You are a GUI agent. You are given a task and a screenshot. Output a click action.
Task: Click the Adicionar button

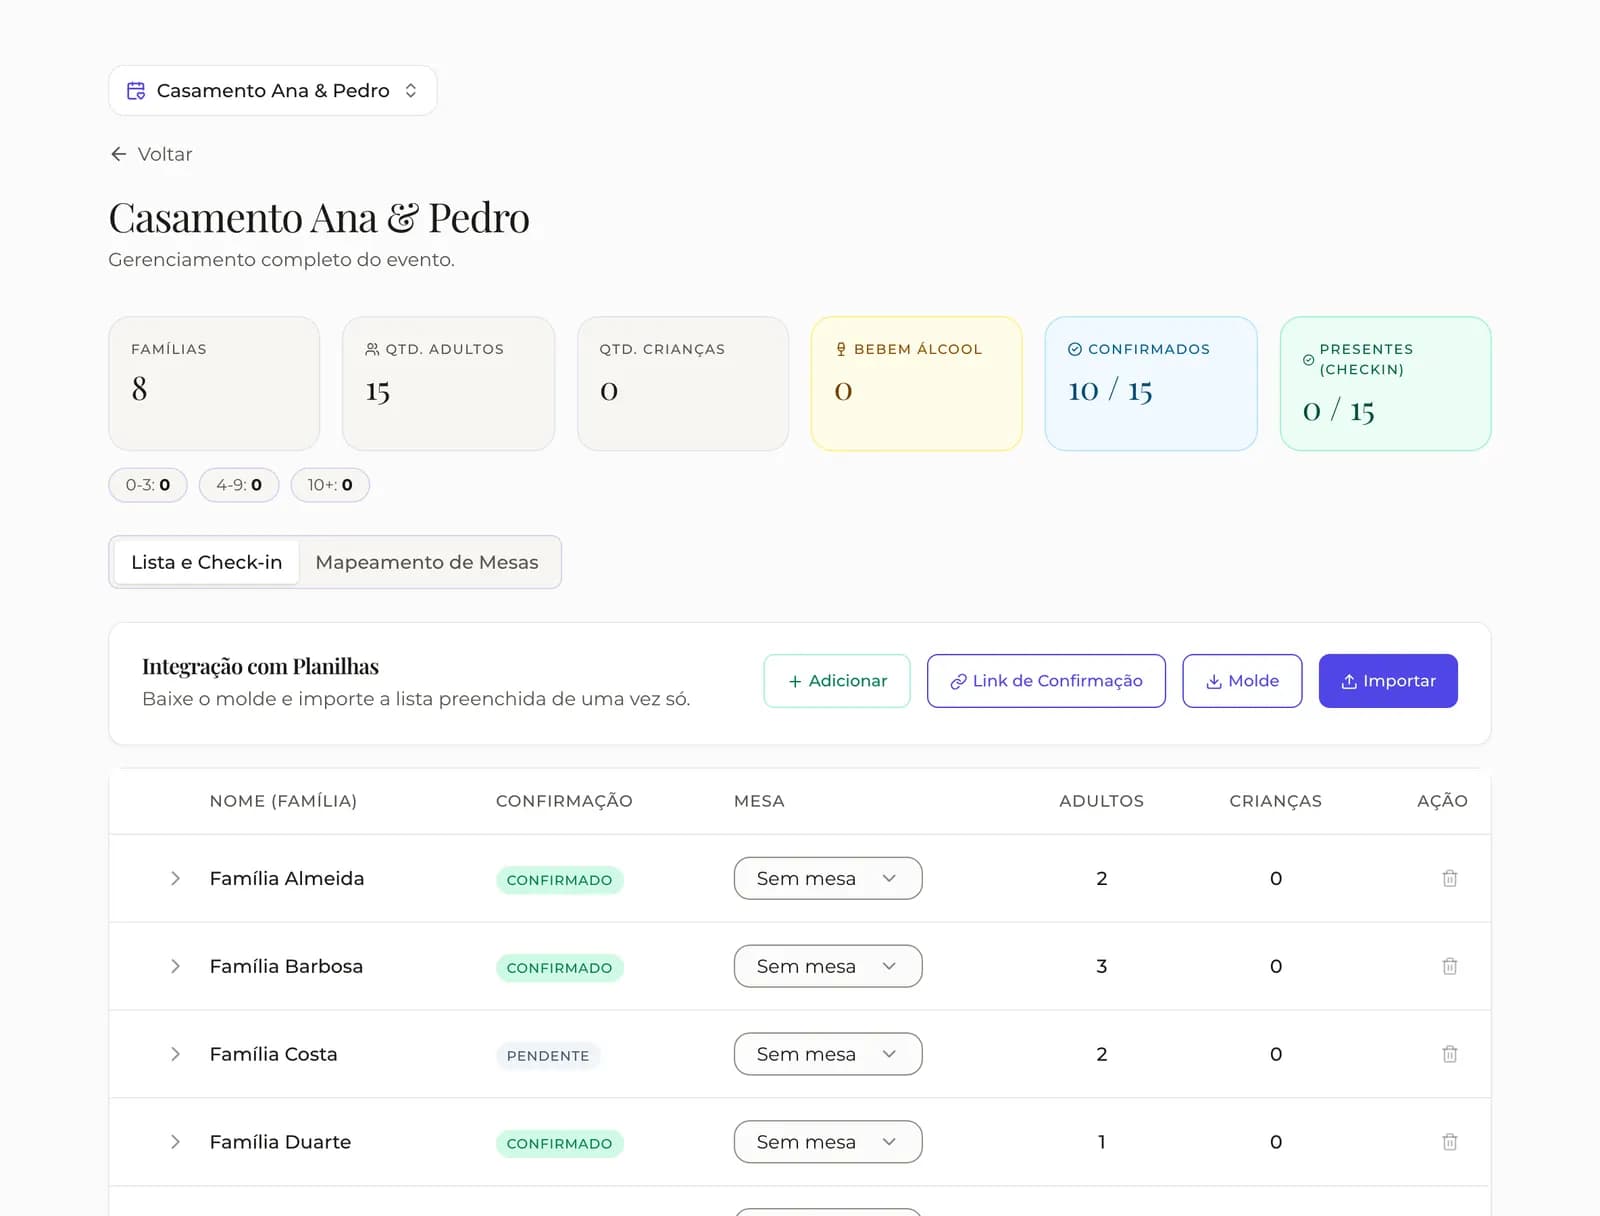point(837,681)
